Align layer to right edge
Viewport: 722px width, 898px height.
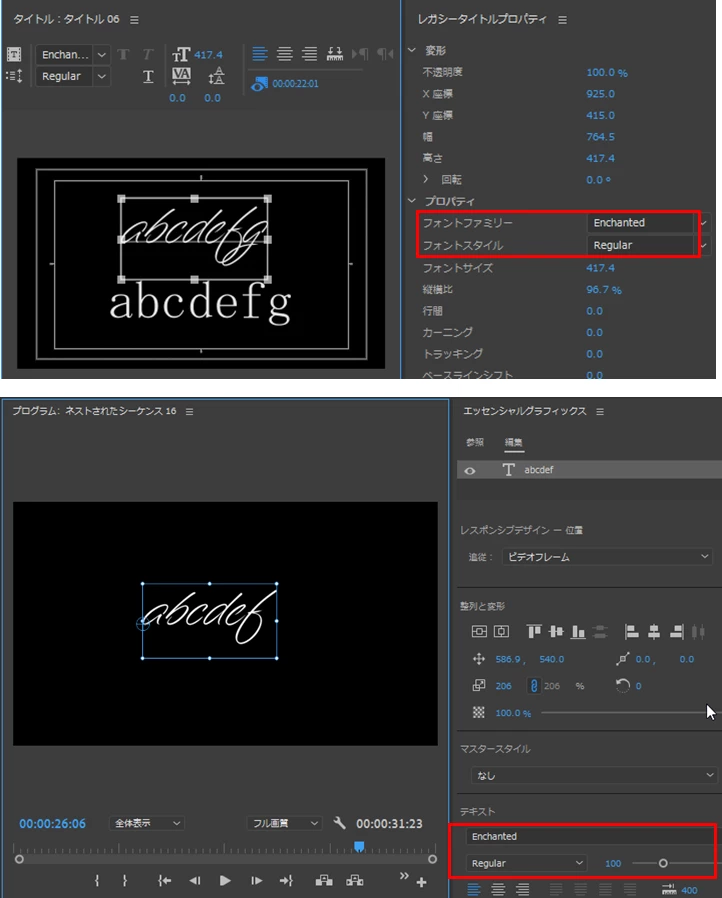[676, 632]
